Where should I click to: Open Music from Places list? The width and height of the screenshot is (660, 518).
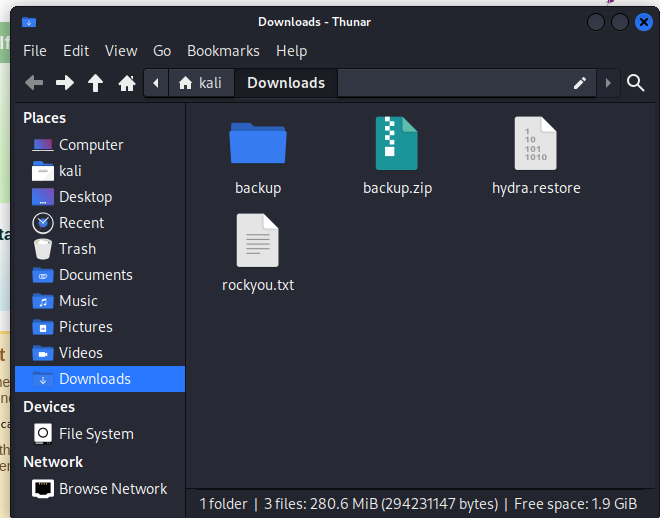pos(100,301)
